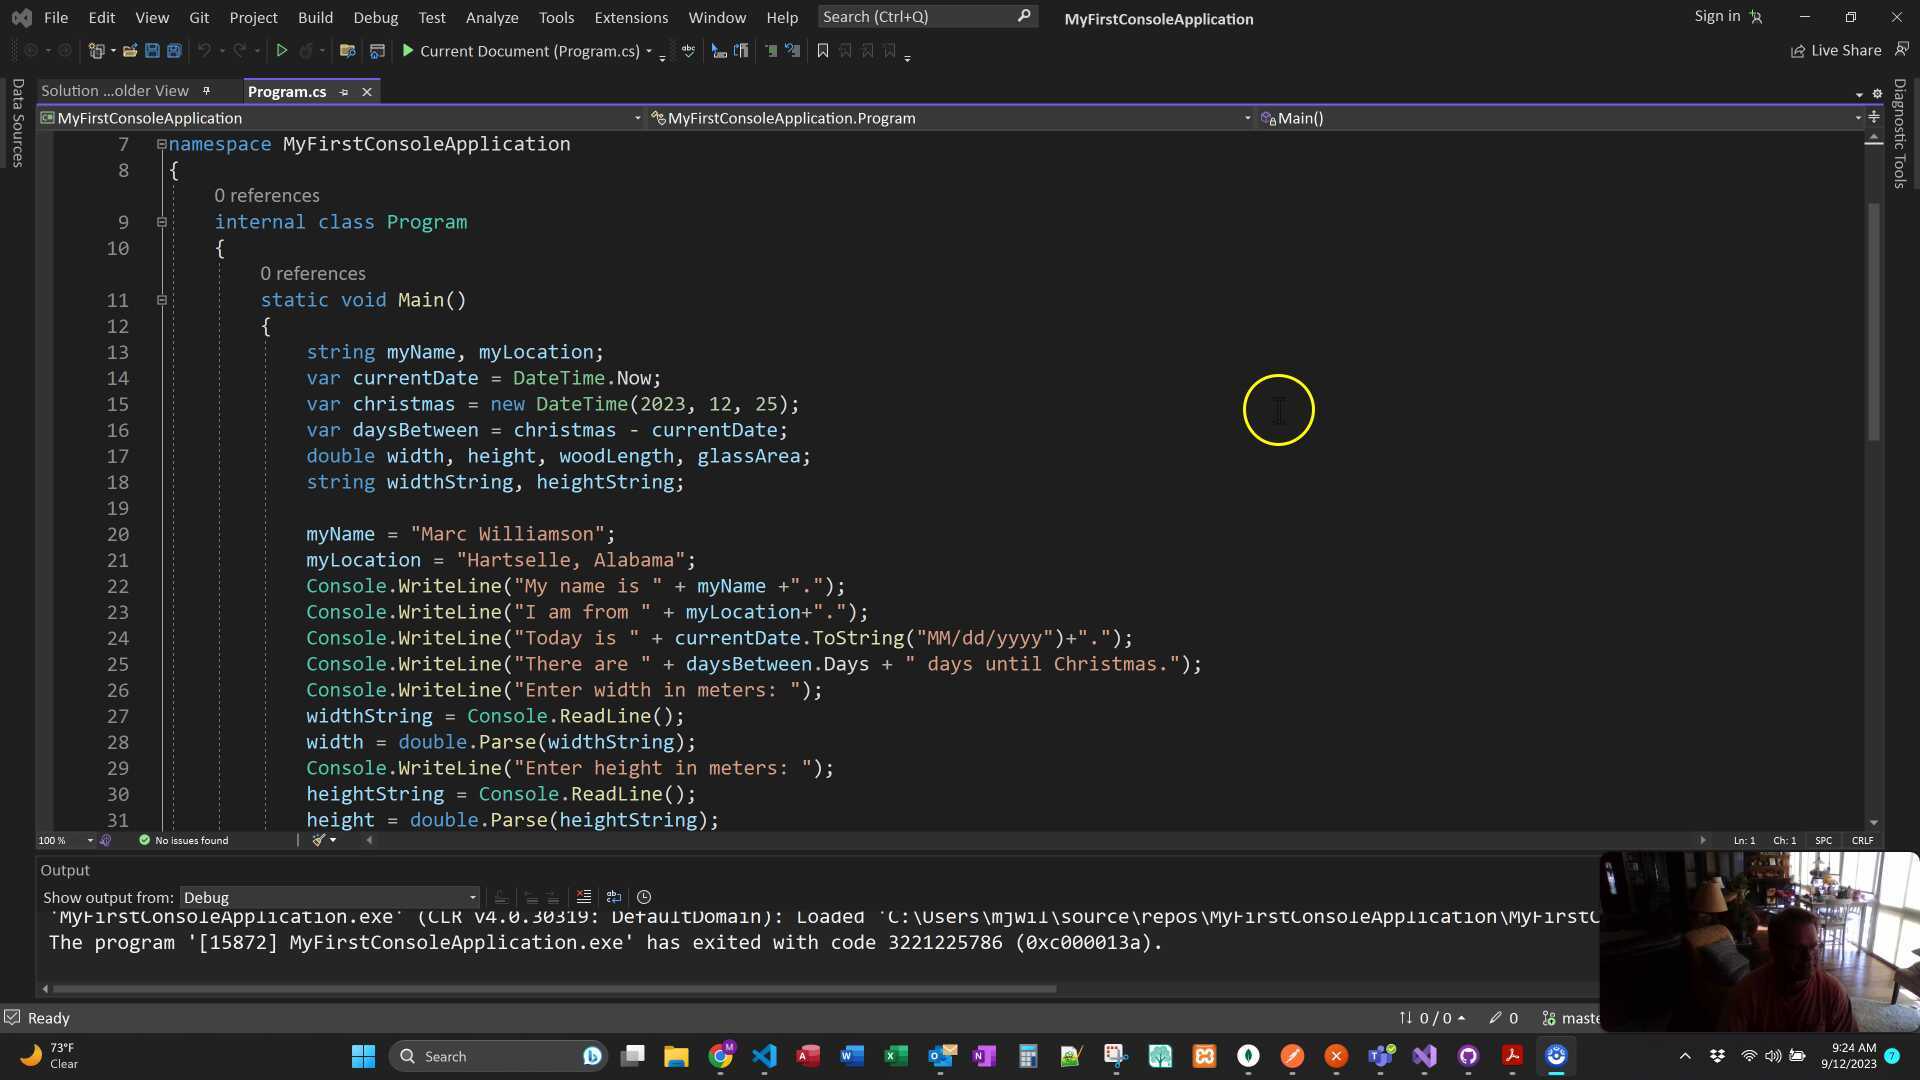
Task: Click the bookmark icon in toolbar
Action: (823, 51)
